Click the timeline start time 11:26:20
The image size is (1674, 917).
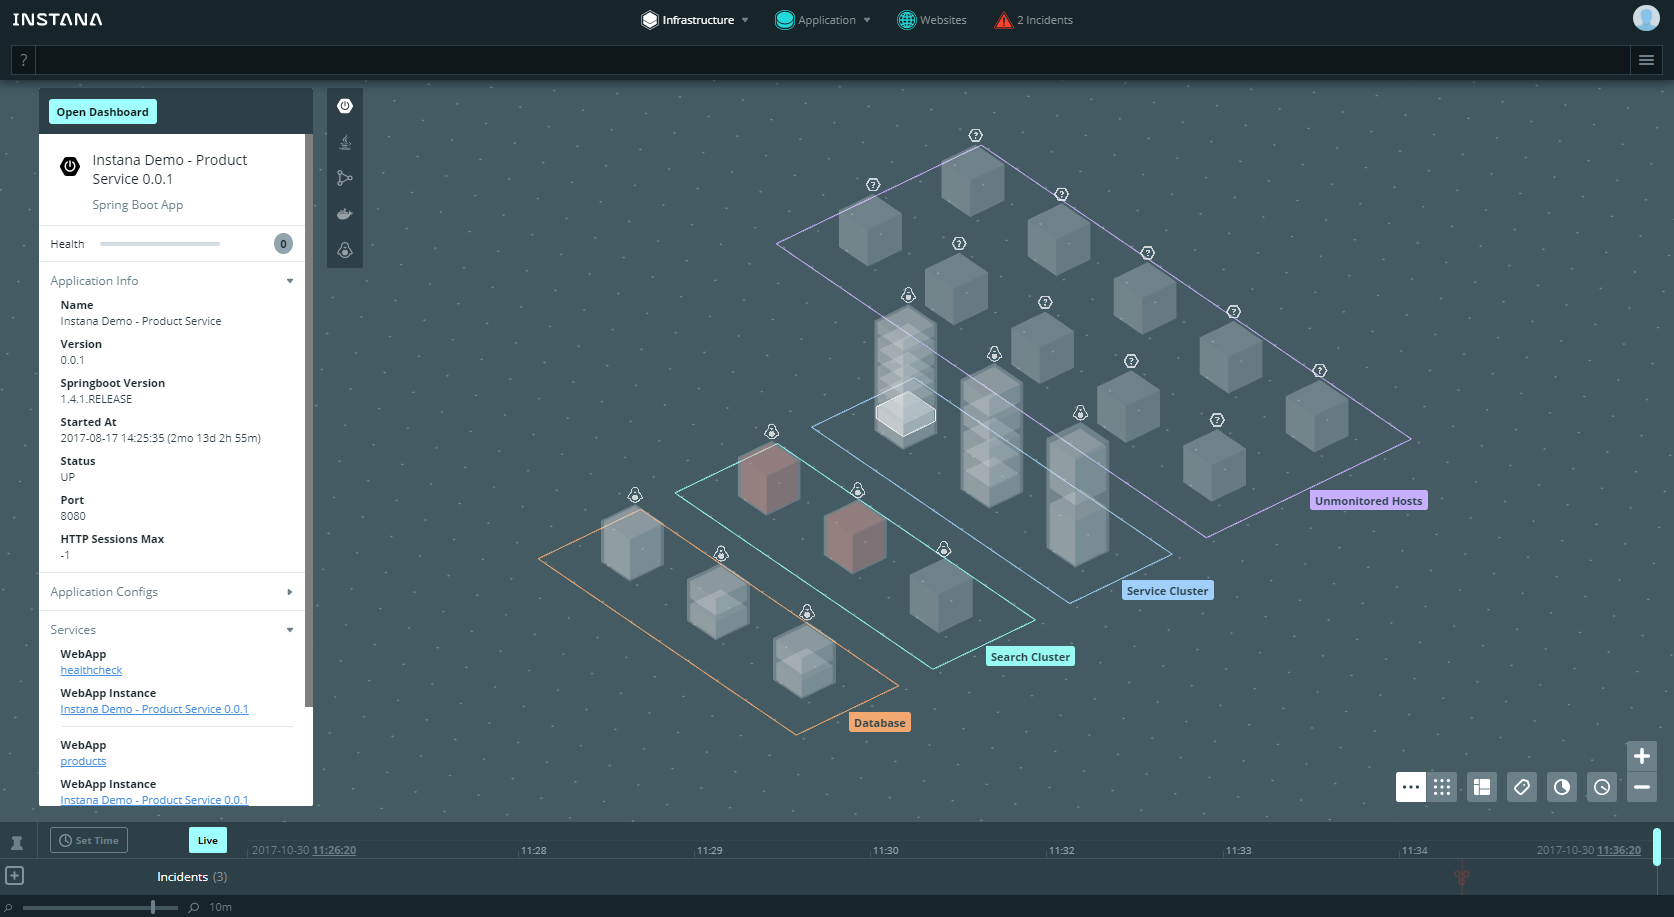334,851
